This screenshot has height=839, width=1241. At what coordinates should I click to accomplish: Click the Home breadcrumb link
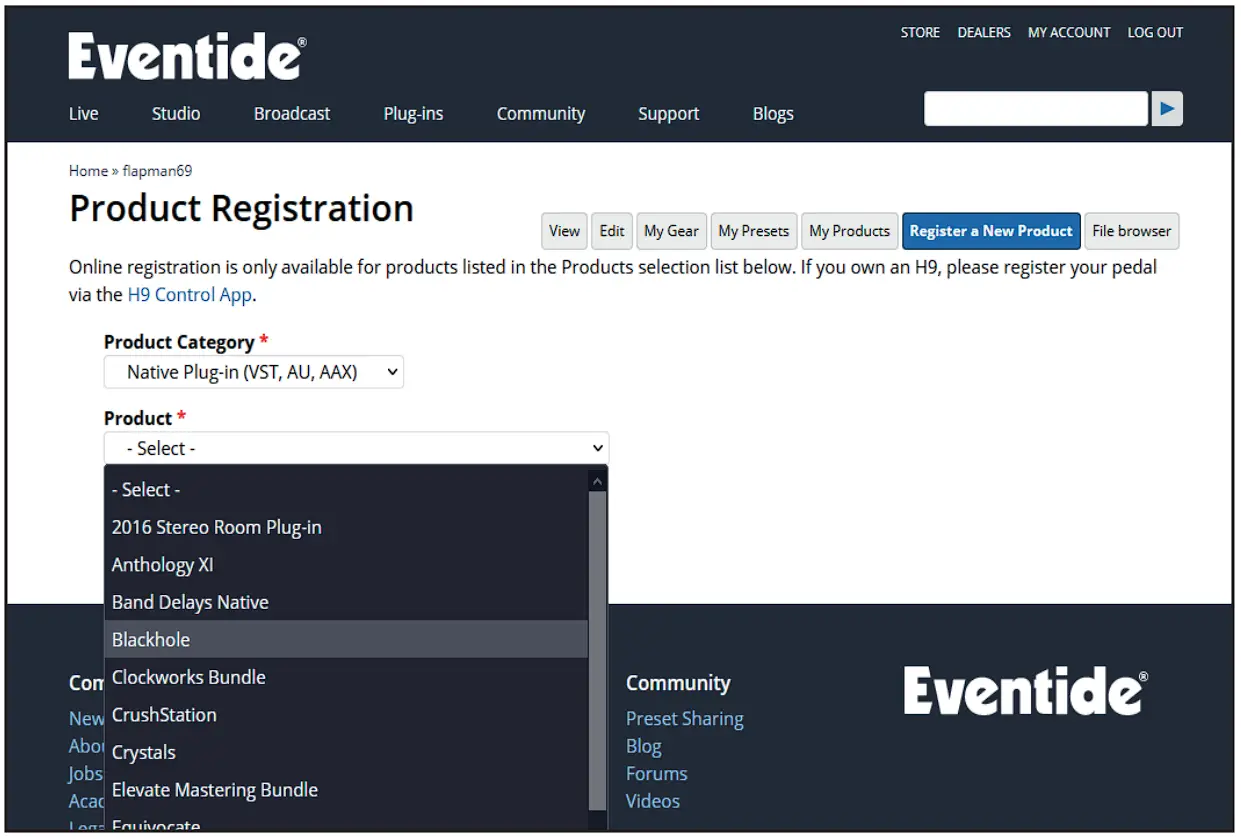[88, 171]
